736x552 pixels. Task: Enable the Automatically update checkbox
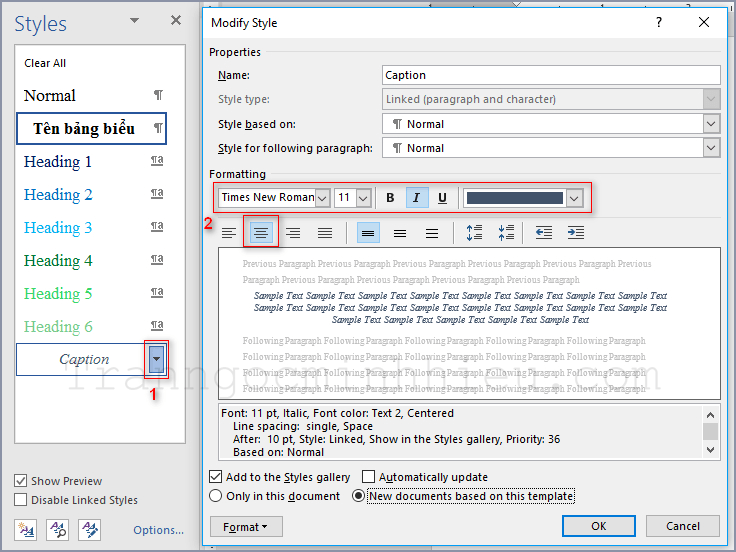(369, 477)
